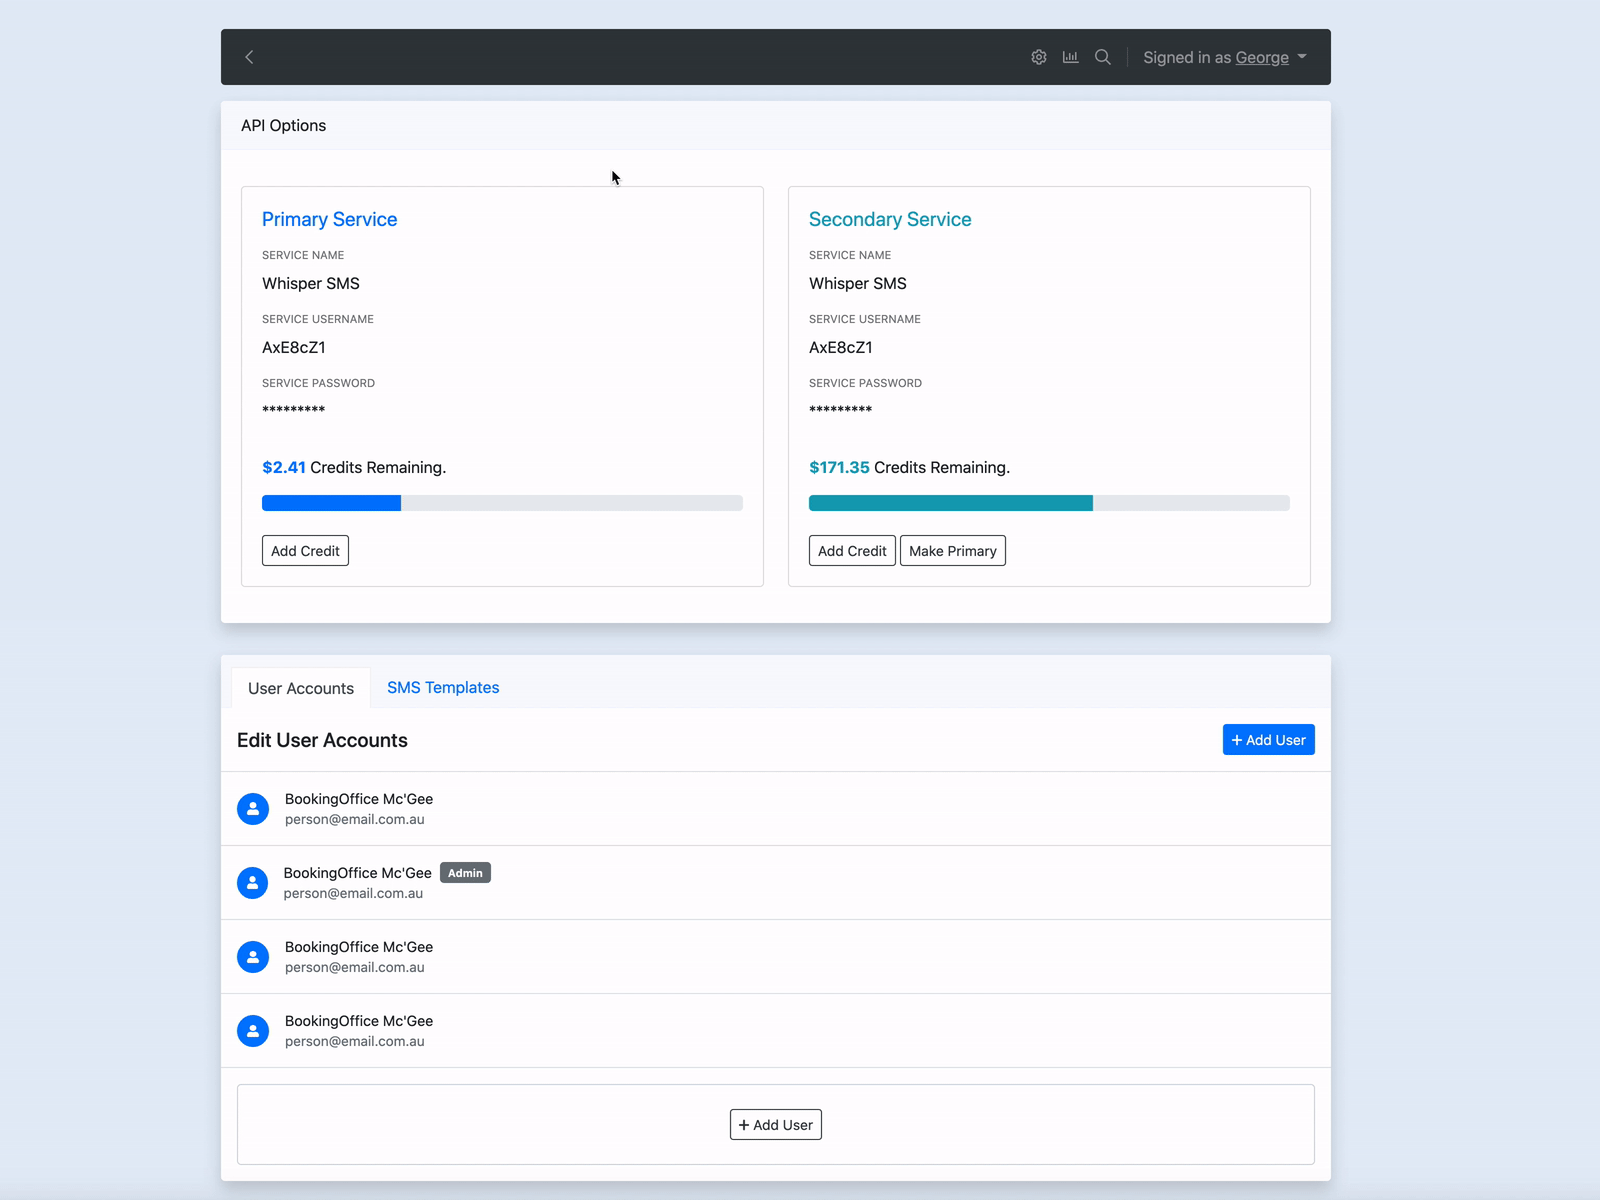Viewport: 1600px width, 1200px height.
Task: Click the Admin badge on the second user
Action: tap(465, 872)
